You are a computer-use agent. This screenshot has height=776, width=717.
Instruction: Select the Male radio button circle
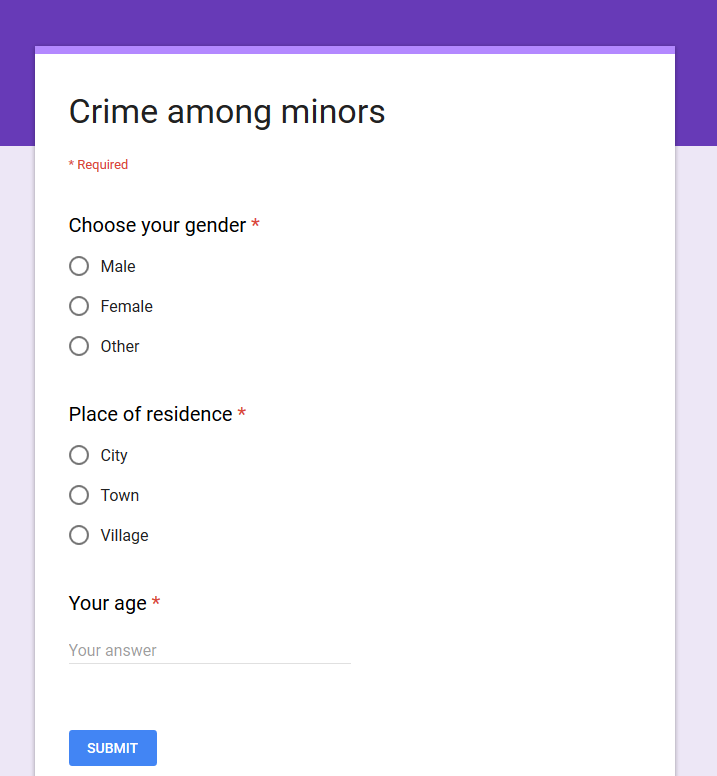coord(79,266)
